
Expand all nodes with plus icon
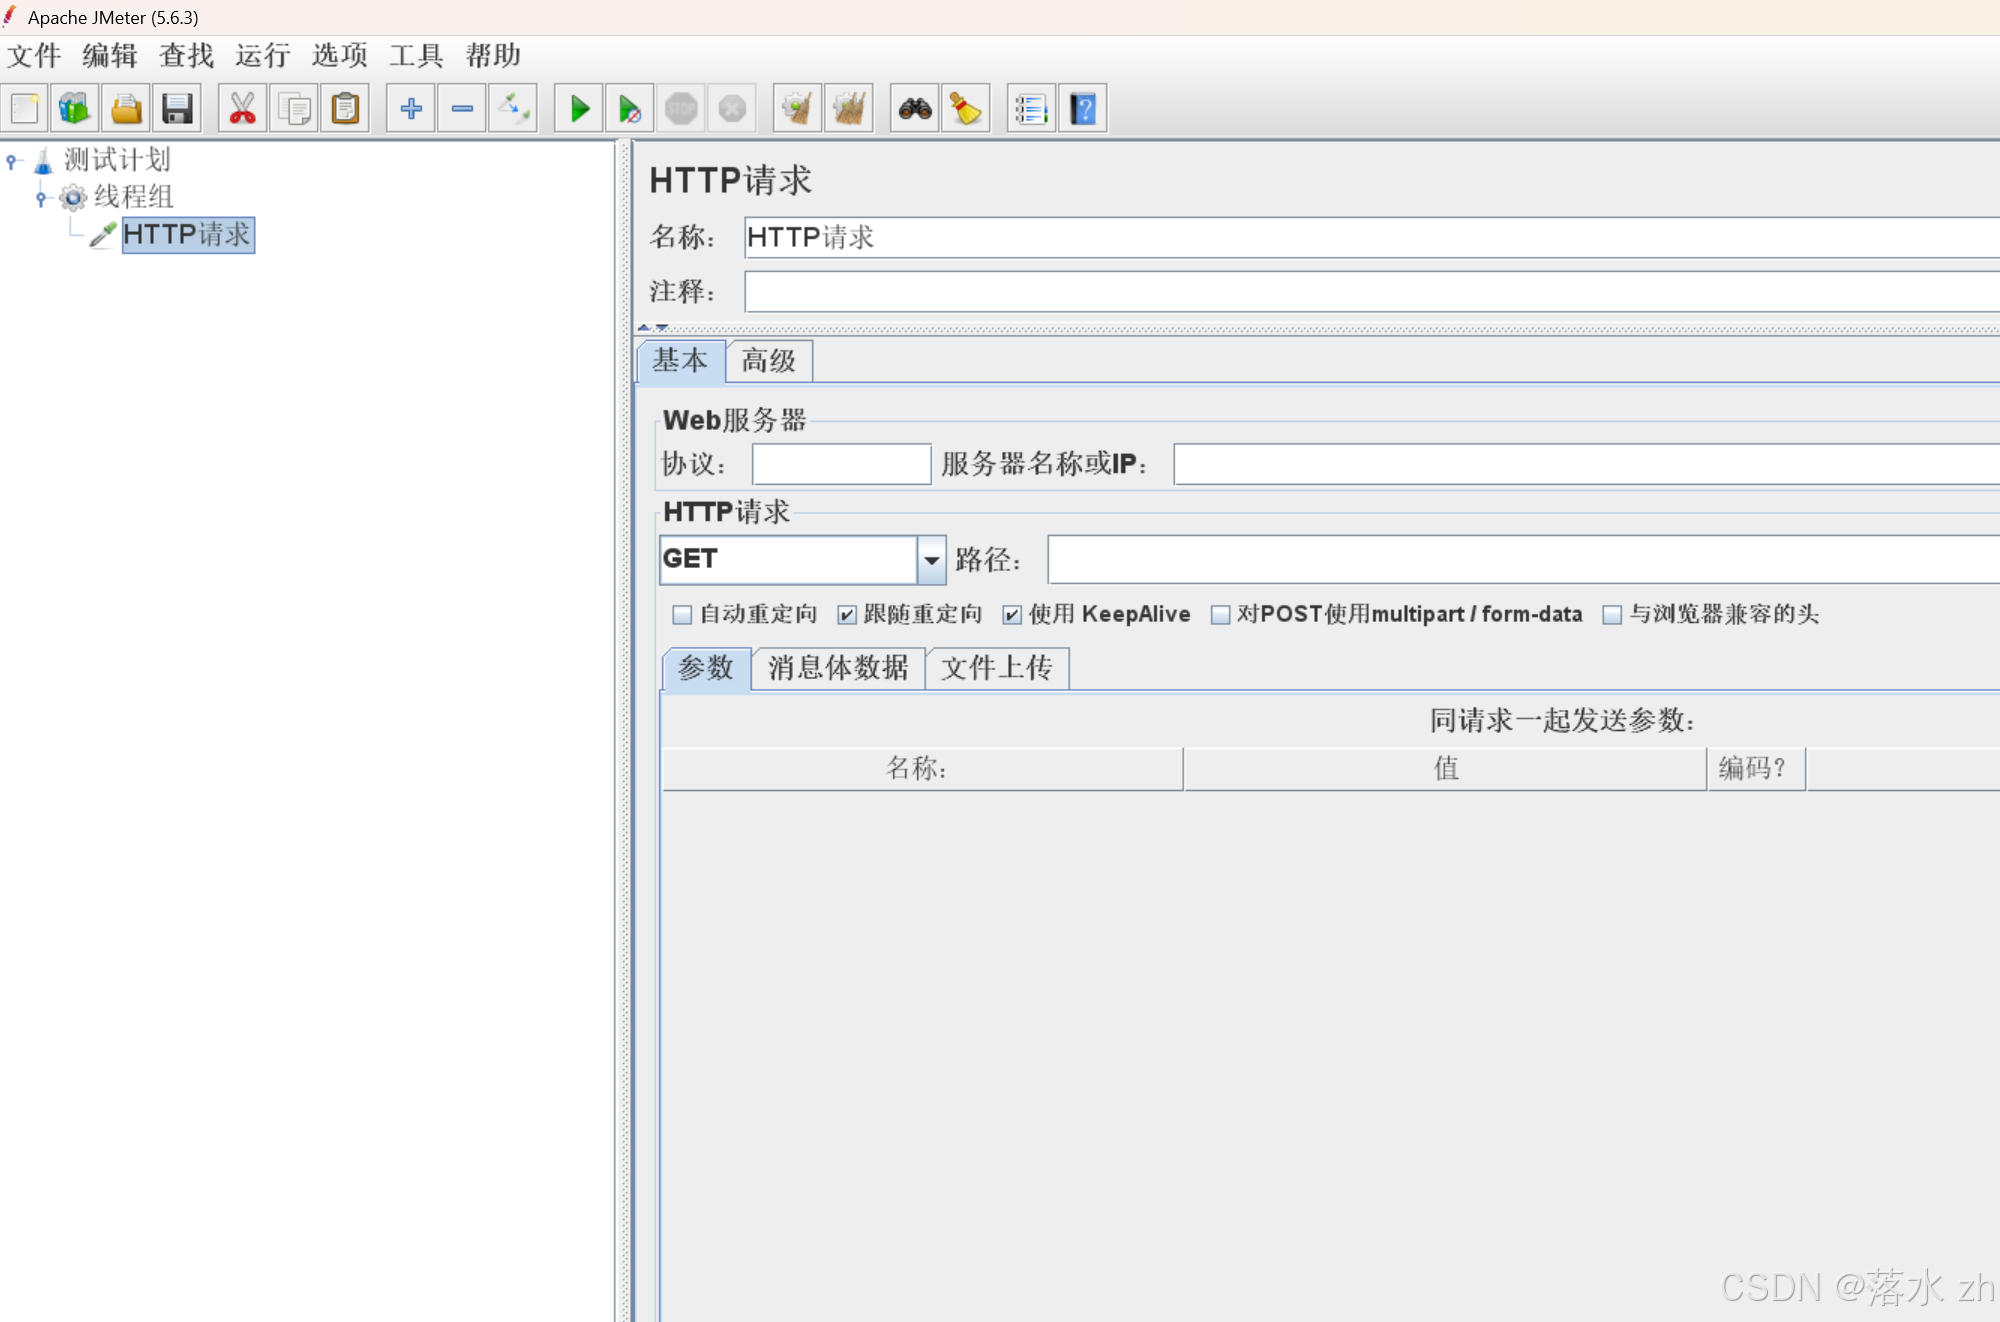click(411, 108)
